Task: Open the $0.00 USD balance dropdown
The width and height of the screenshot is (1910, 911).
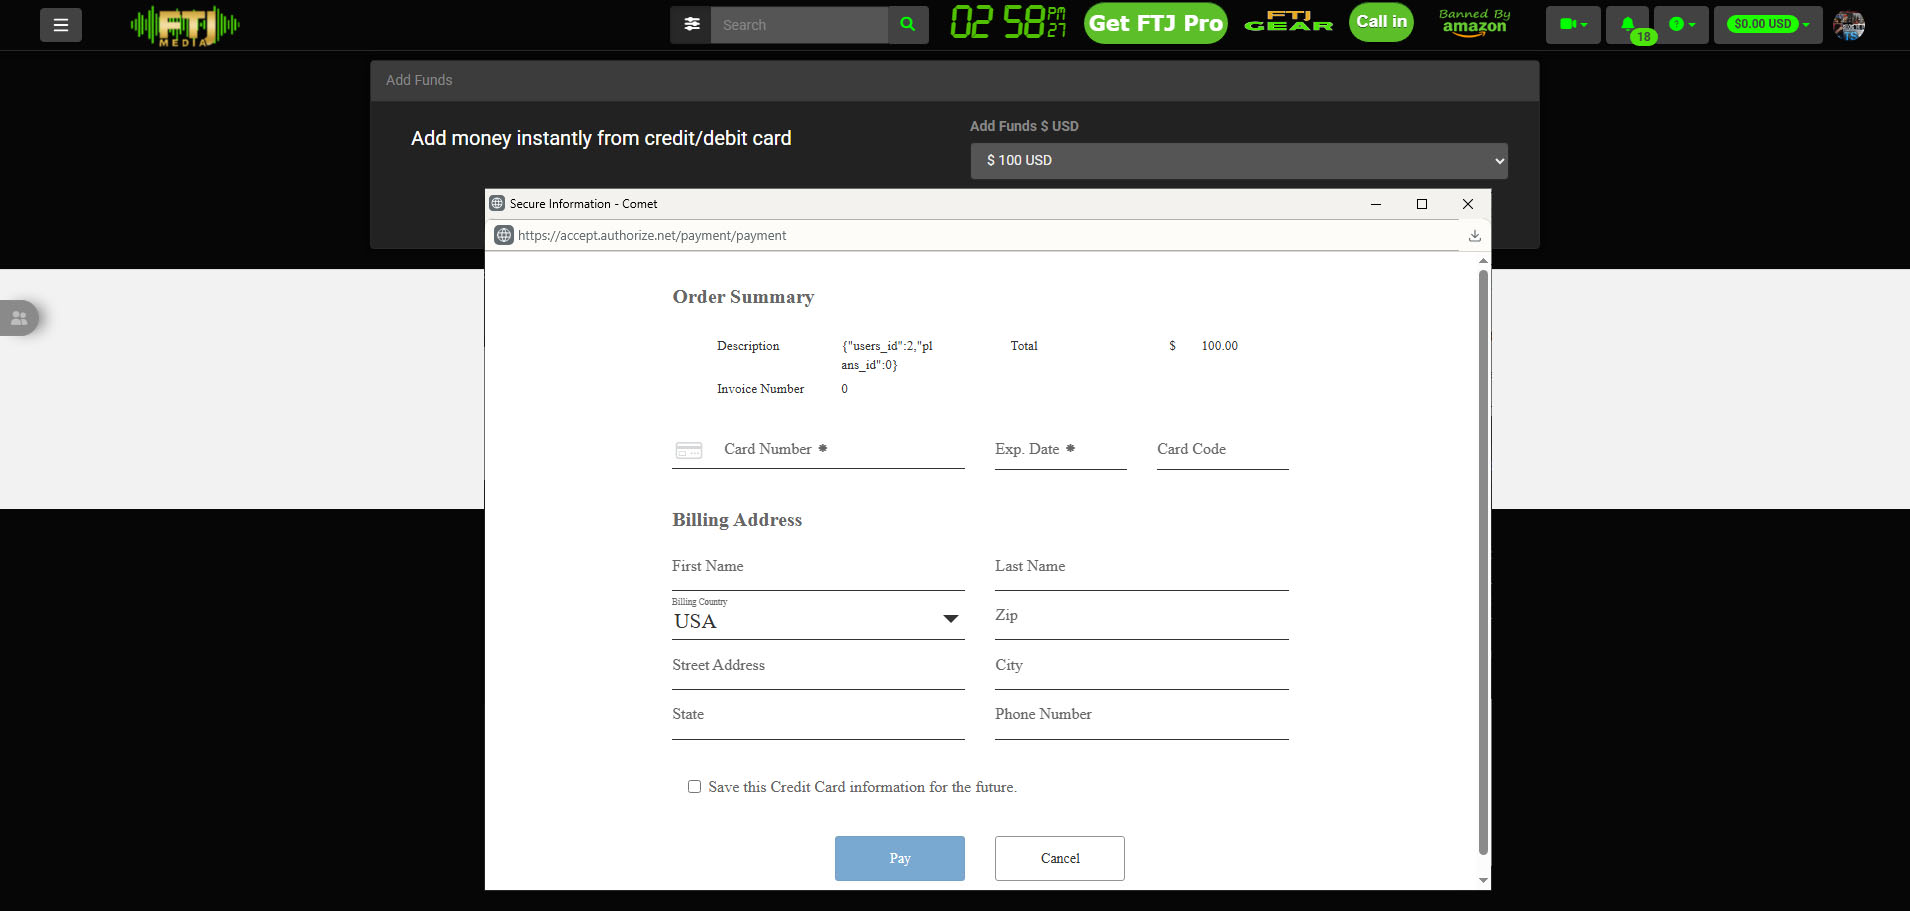Action: pos(1769,25)
